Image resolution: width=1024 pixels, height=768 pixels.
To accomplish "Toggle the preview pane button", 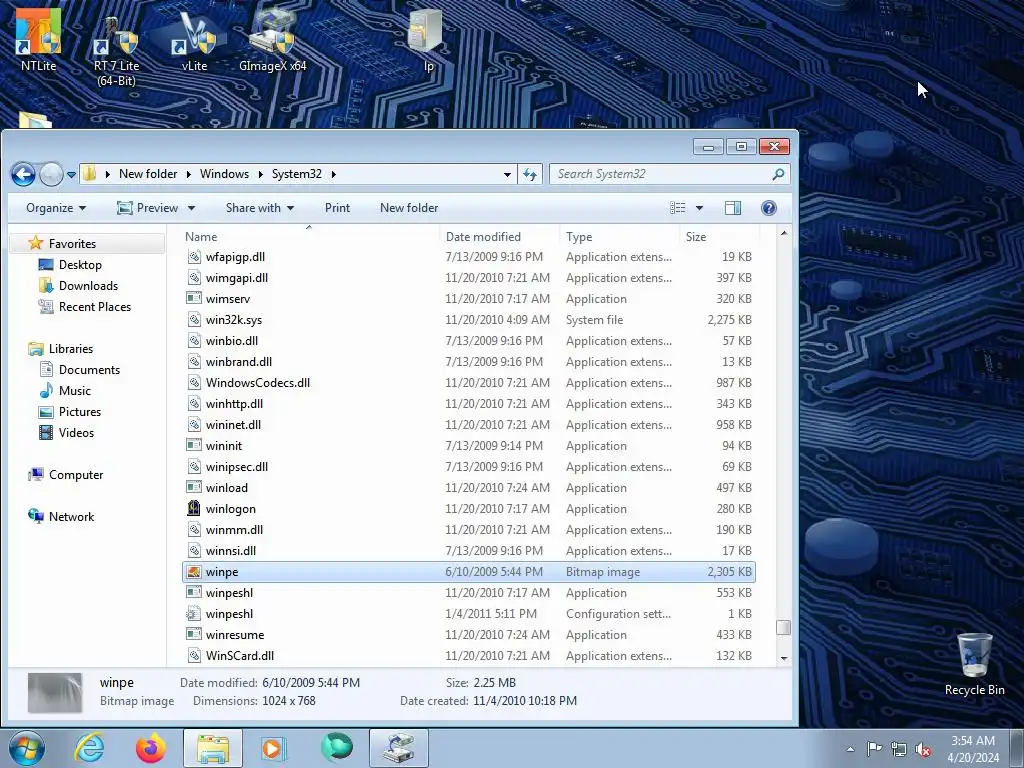I will pos(733,208).
